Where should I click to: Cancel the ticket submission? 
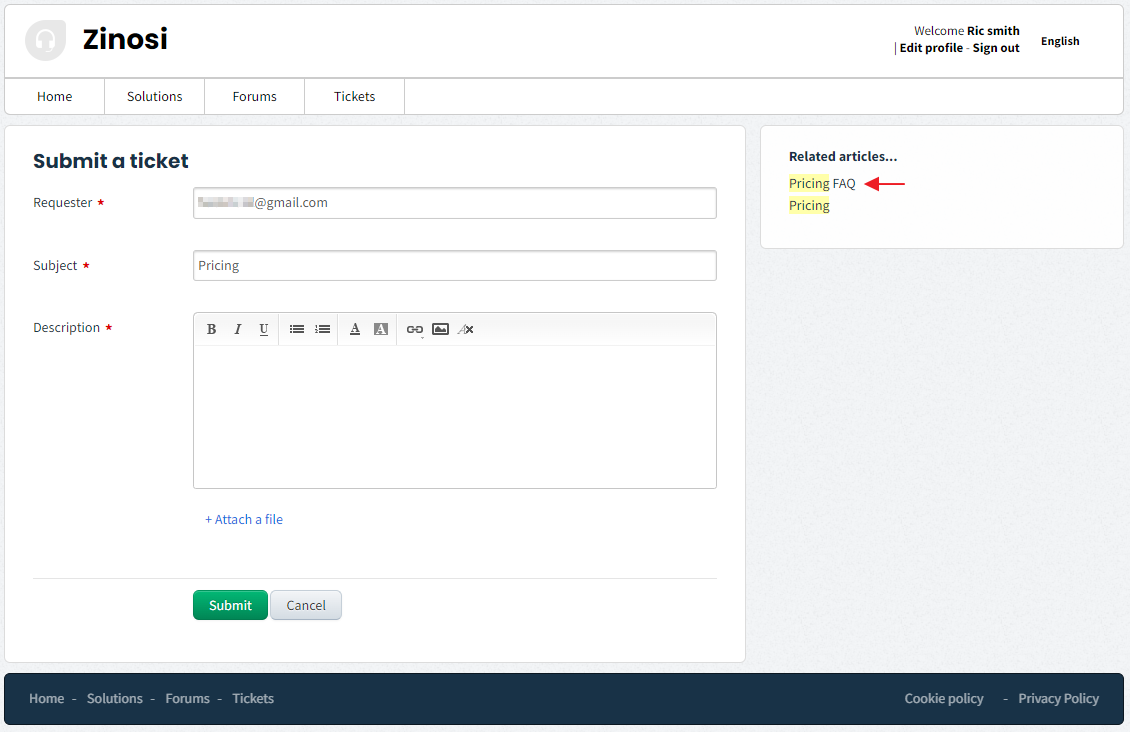[x=306, y=605]
